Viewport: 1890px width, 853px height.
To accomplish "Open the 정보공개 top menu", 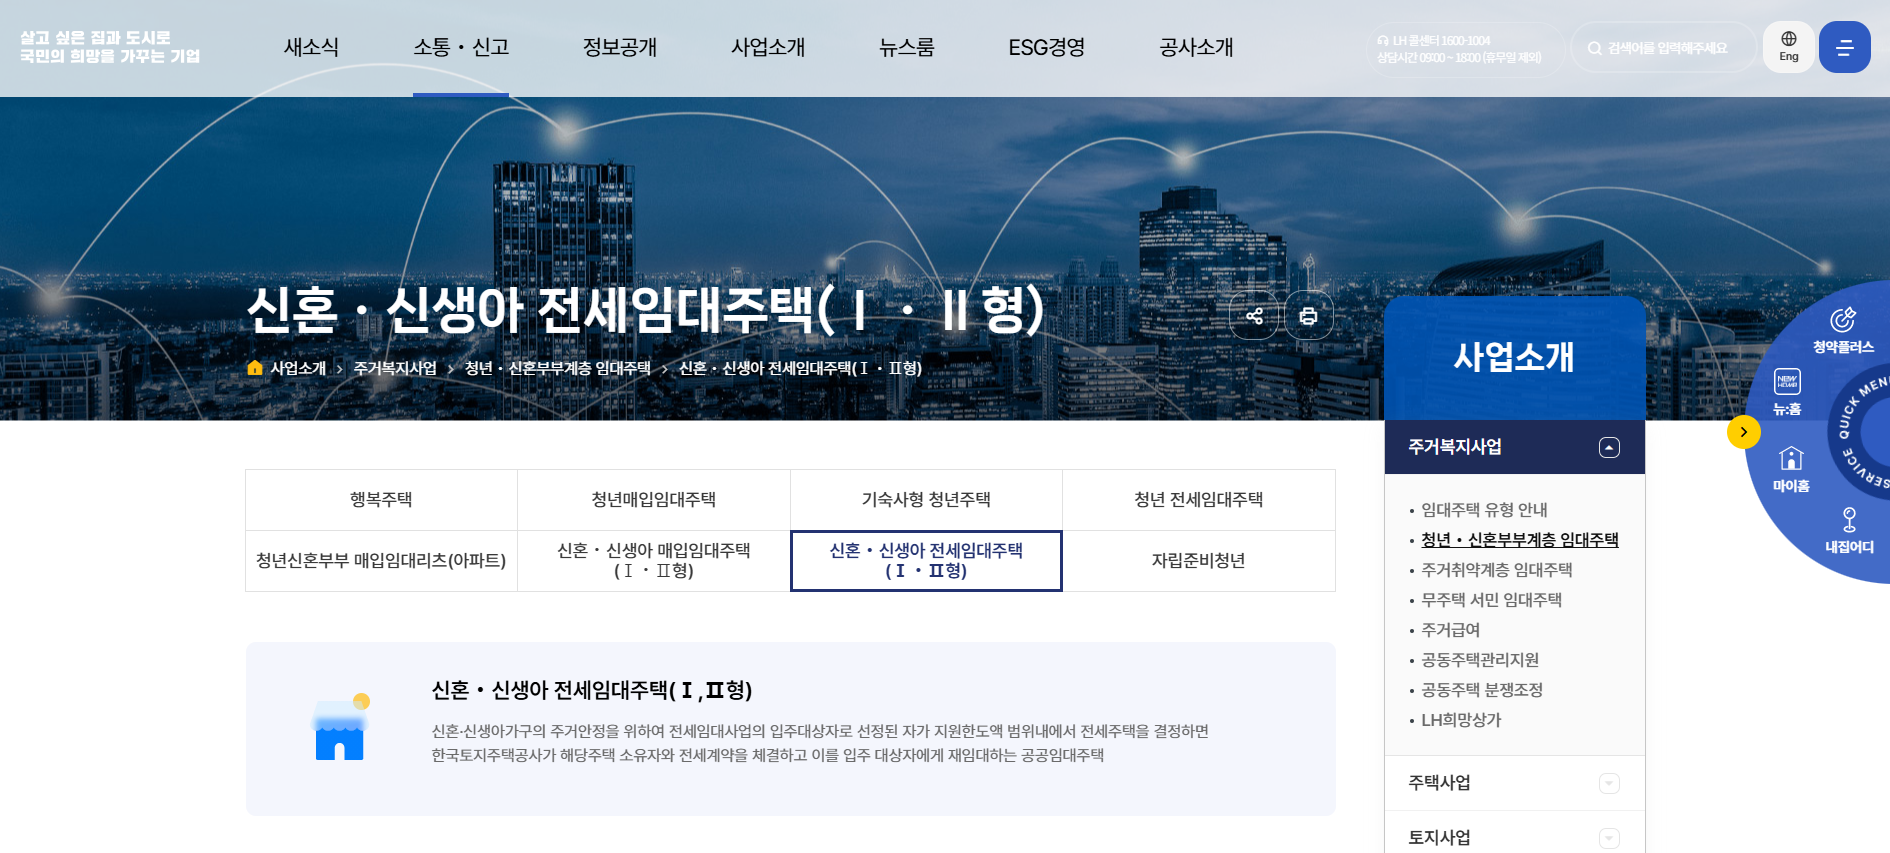I will [620, 47].
